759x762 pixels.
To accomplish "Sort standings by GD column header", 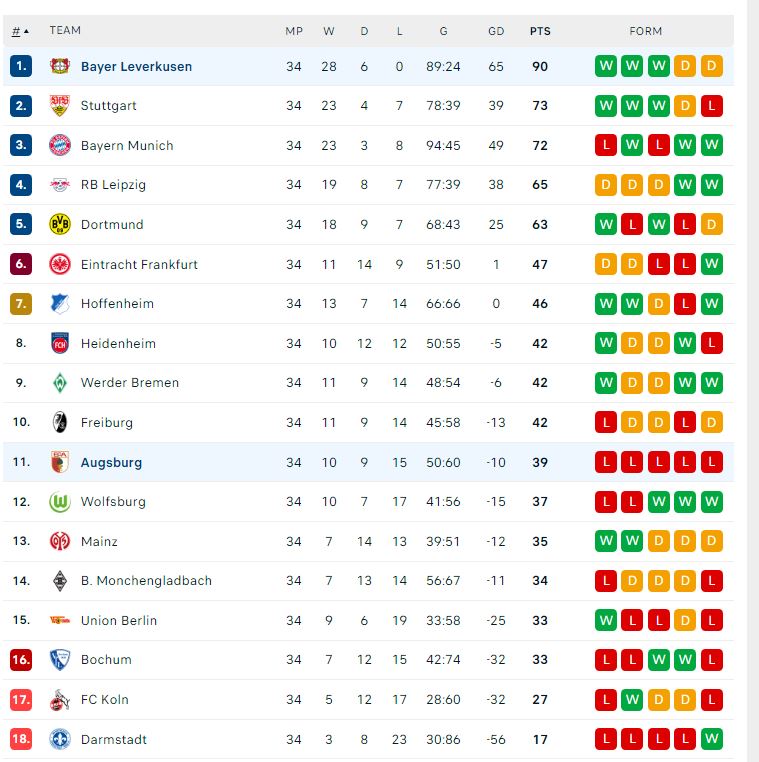I will [x=496, y=31].
